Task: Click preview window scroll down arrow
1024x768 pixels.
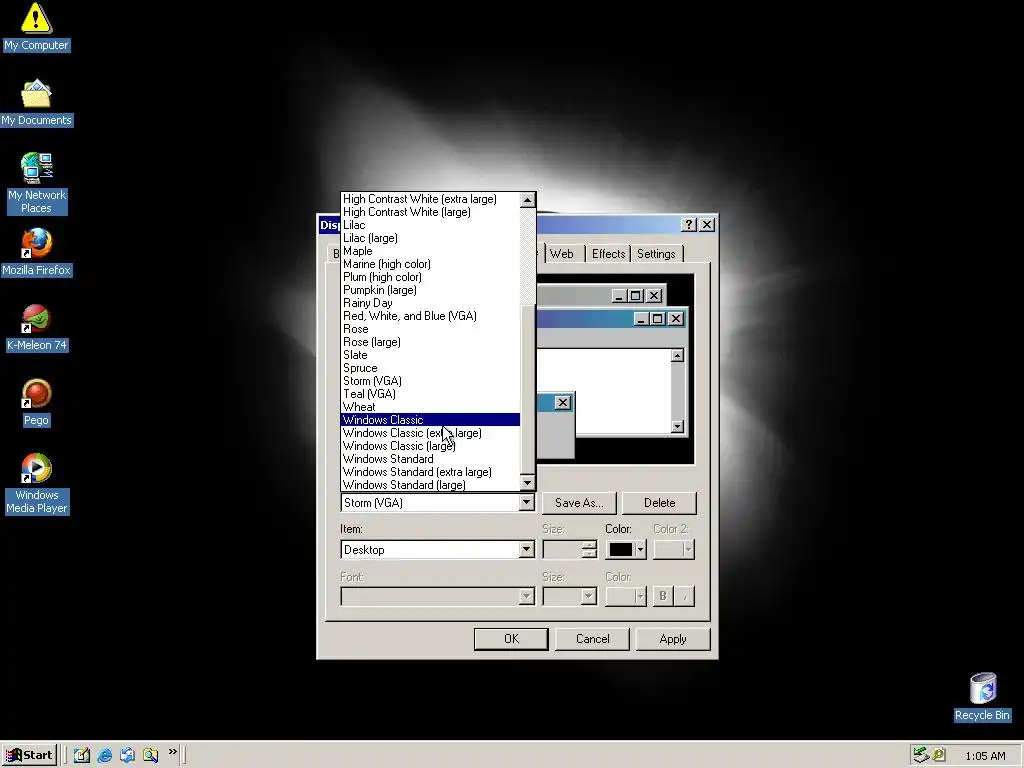Action: (x=677, y=426)
